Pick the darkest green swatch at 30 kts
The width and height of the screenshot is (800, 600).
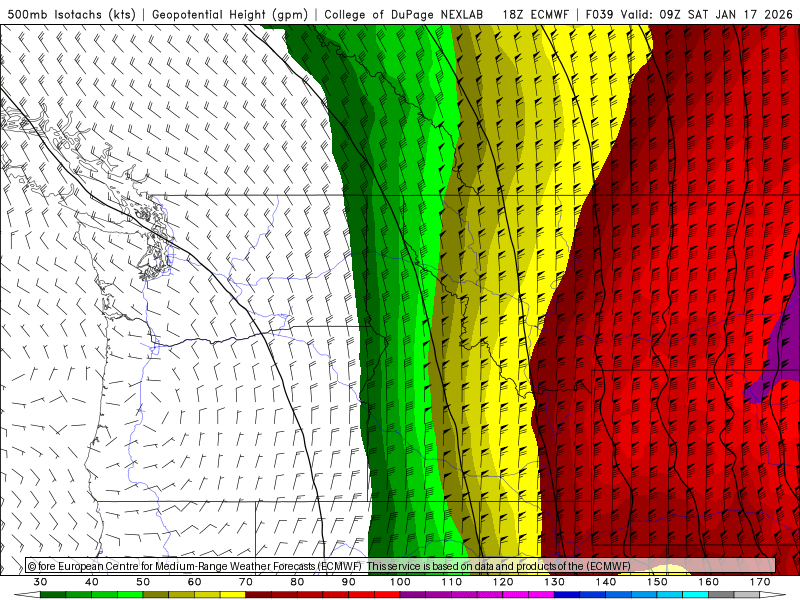point(53,595)
